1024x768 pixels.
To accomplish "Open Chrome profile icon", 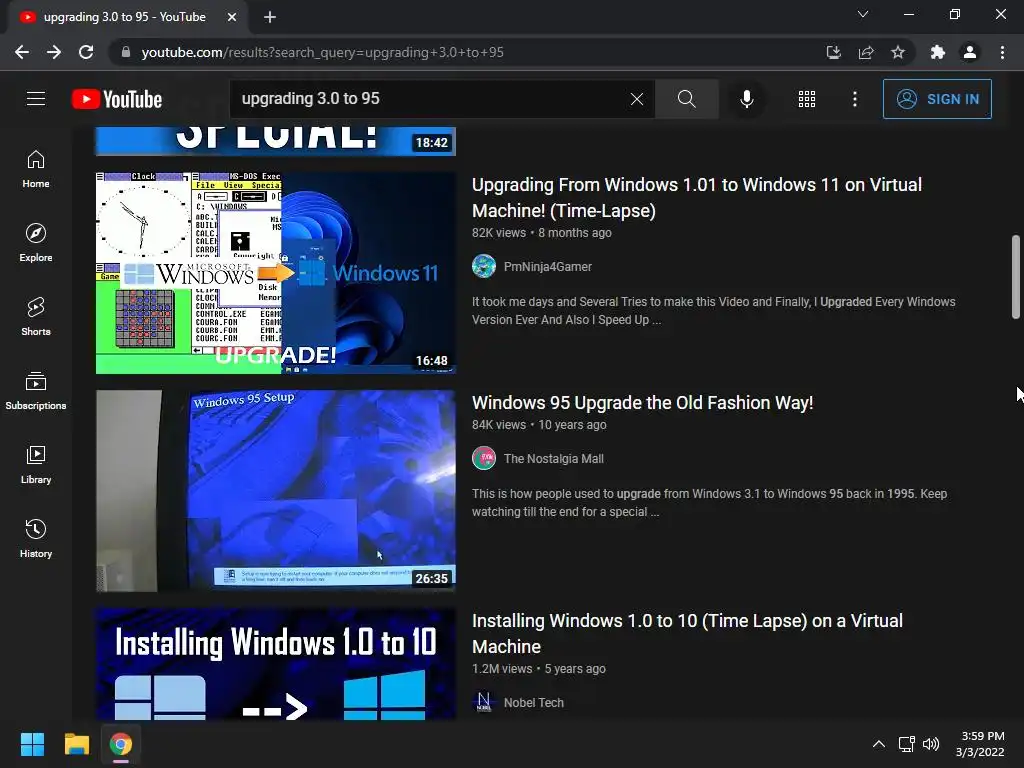I will (970, 52).
